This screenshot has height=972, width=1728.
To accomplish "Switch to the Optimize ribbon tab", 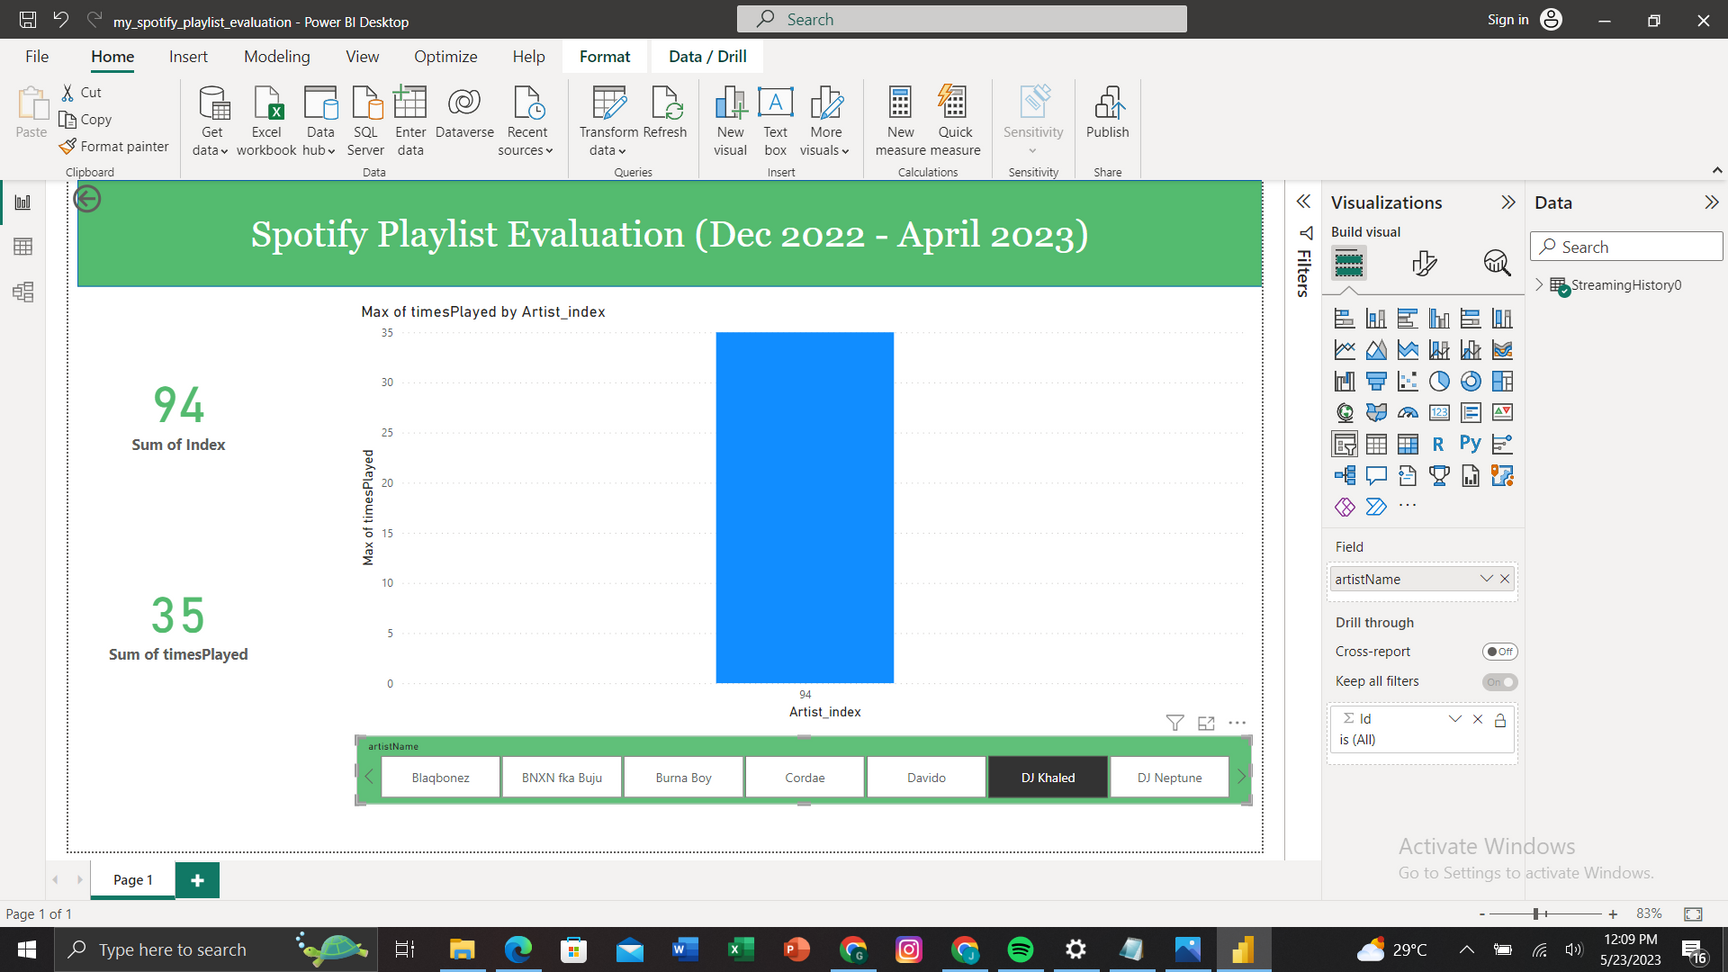I will click(x=445, y=57).
